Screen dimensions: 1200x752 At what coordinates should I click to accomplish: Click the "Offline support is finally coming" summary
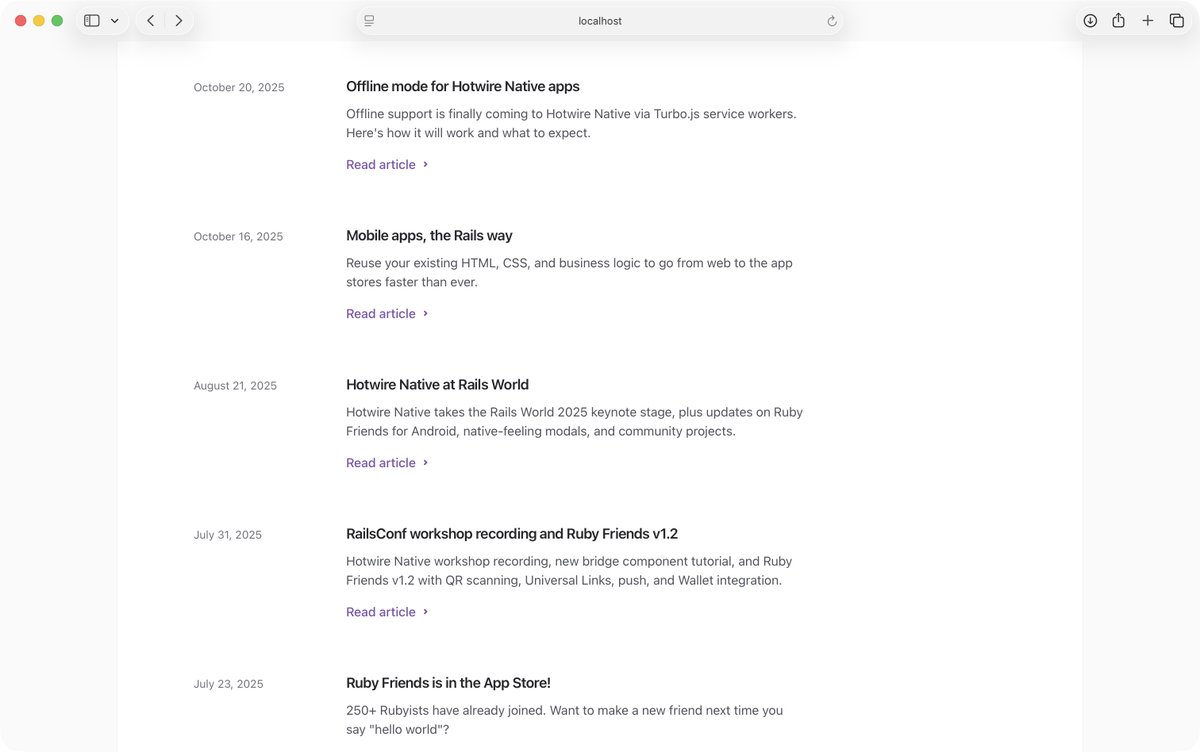click(571, 123)
